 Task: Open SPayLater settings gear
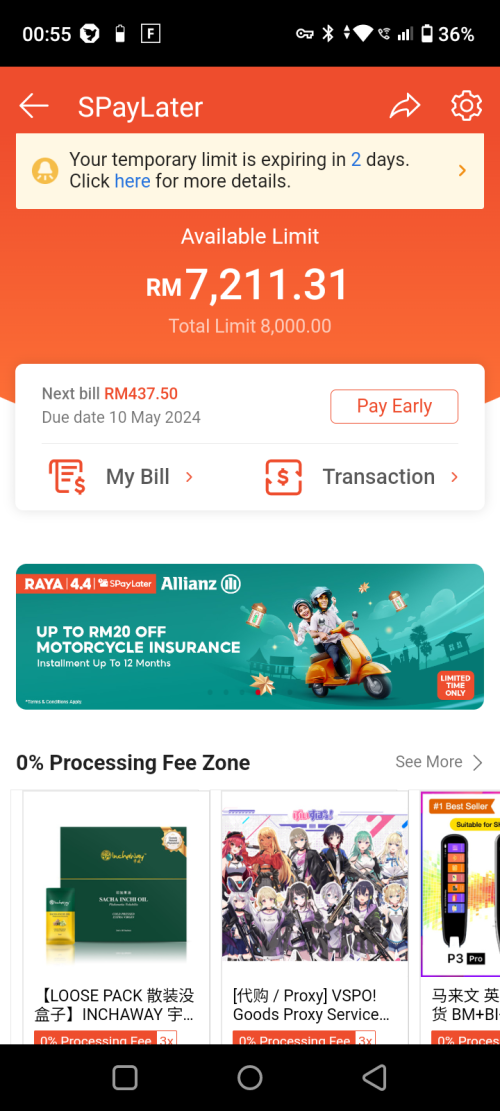467,106
